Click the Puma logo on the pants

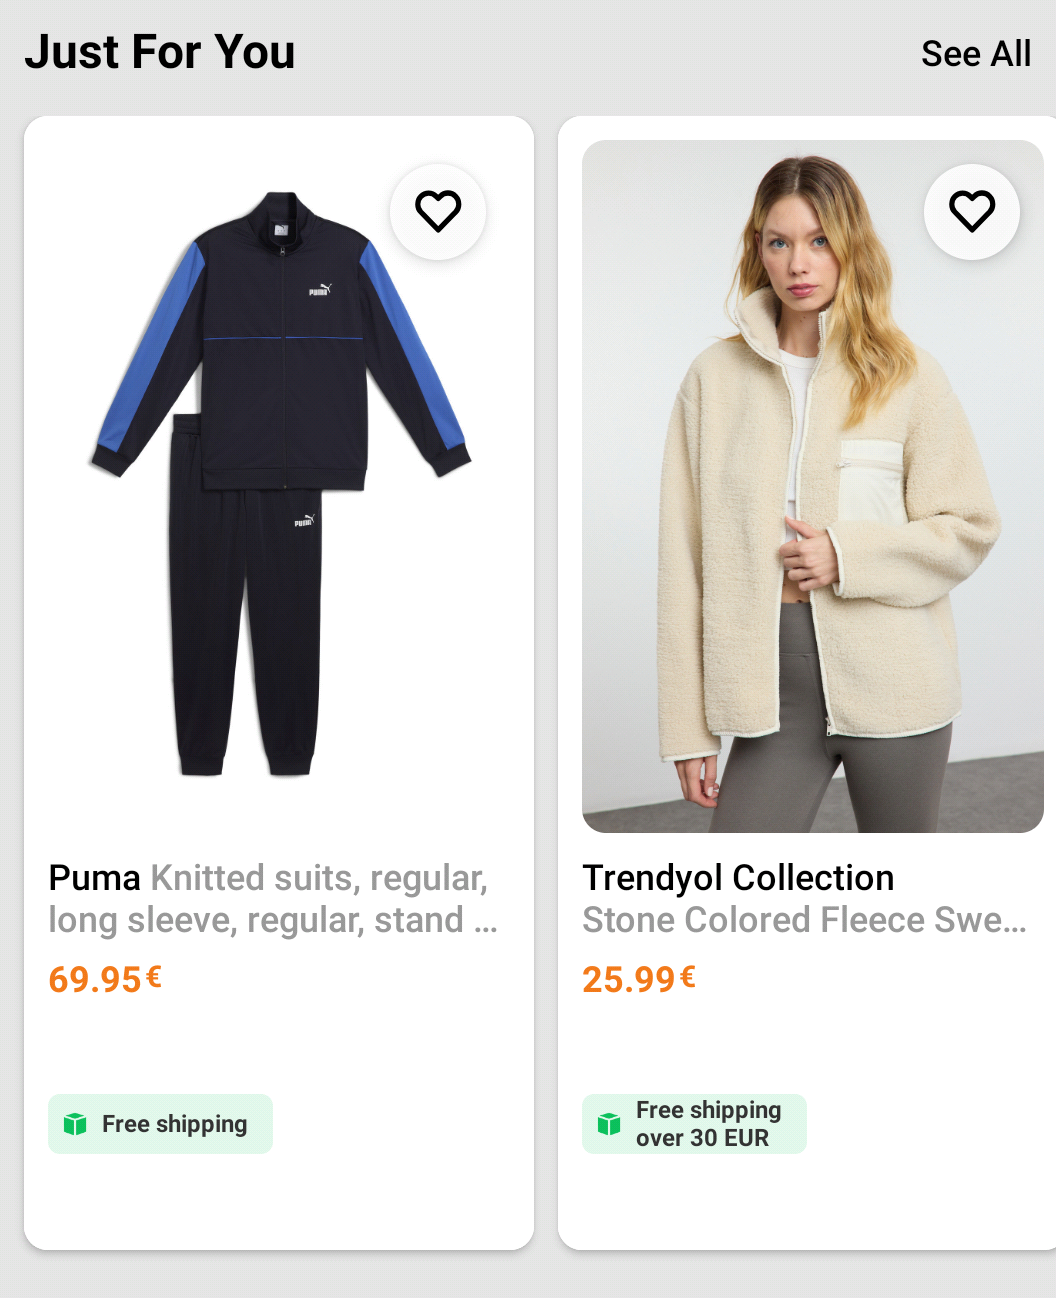point(304,521)
